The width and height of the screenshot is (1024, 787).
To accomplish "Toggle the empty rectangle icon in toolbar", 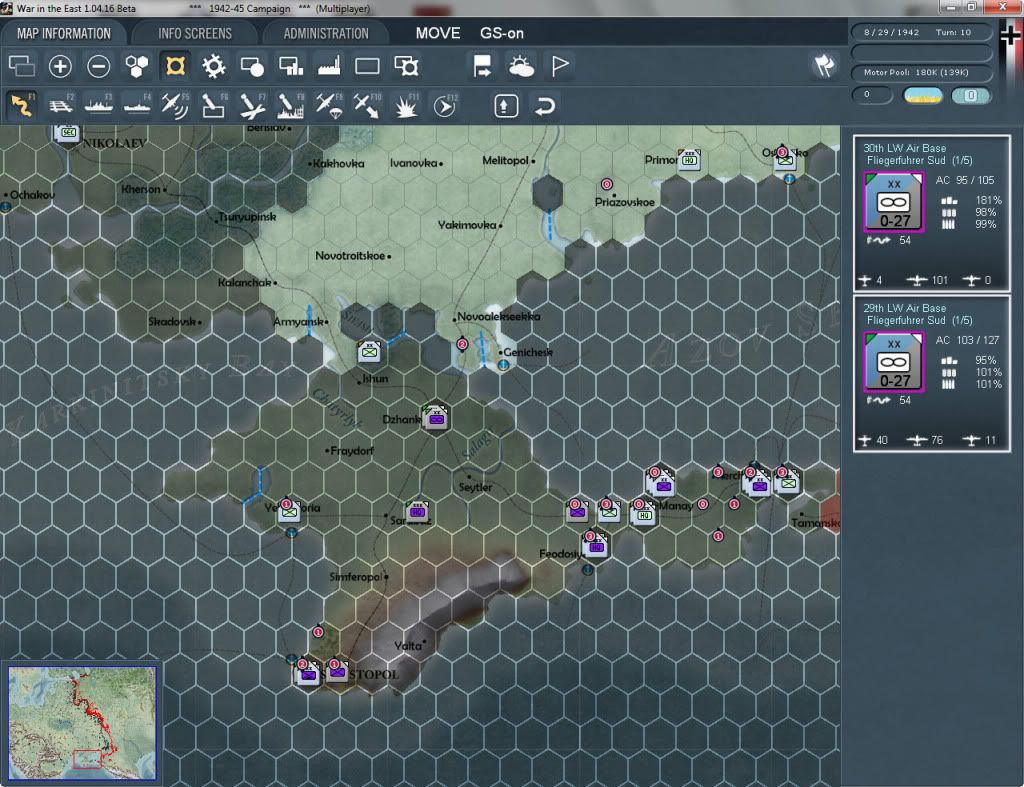I will [367, 66].
